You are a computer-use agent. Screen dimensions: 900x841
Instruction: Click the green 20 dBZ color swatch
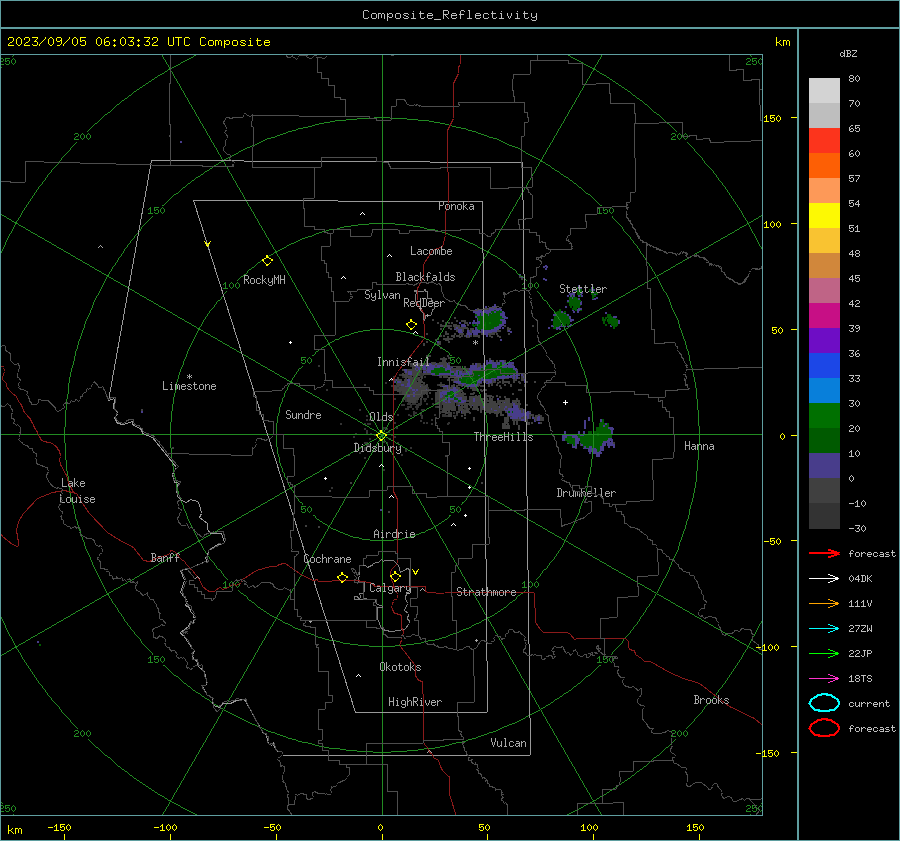pyautogui.click(x=824, y=416)
